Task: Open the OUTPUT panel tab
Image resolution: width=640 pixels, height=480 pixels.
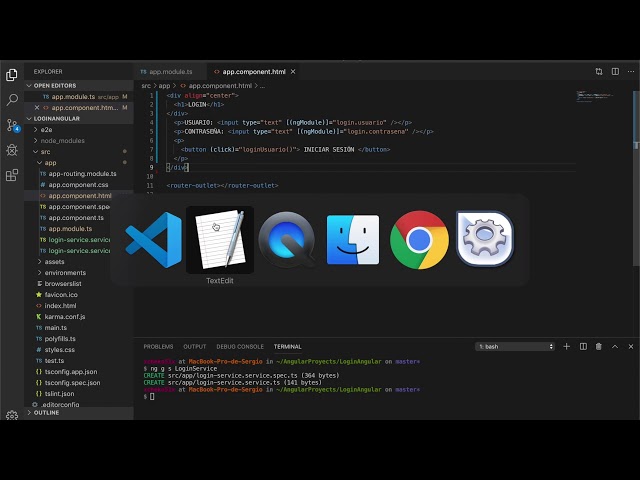Action: point(195,347)
